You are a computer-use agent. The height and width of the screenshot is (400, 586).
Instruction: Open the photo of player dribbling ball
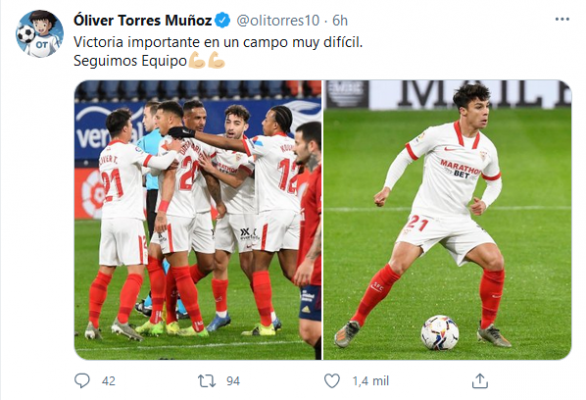click(x=447, y=220)
